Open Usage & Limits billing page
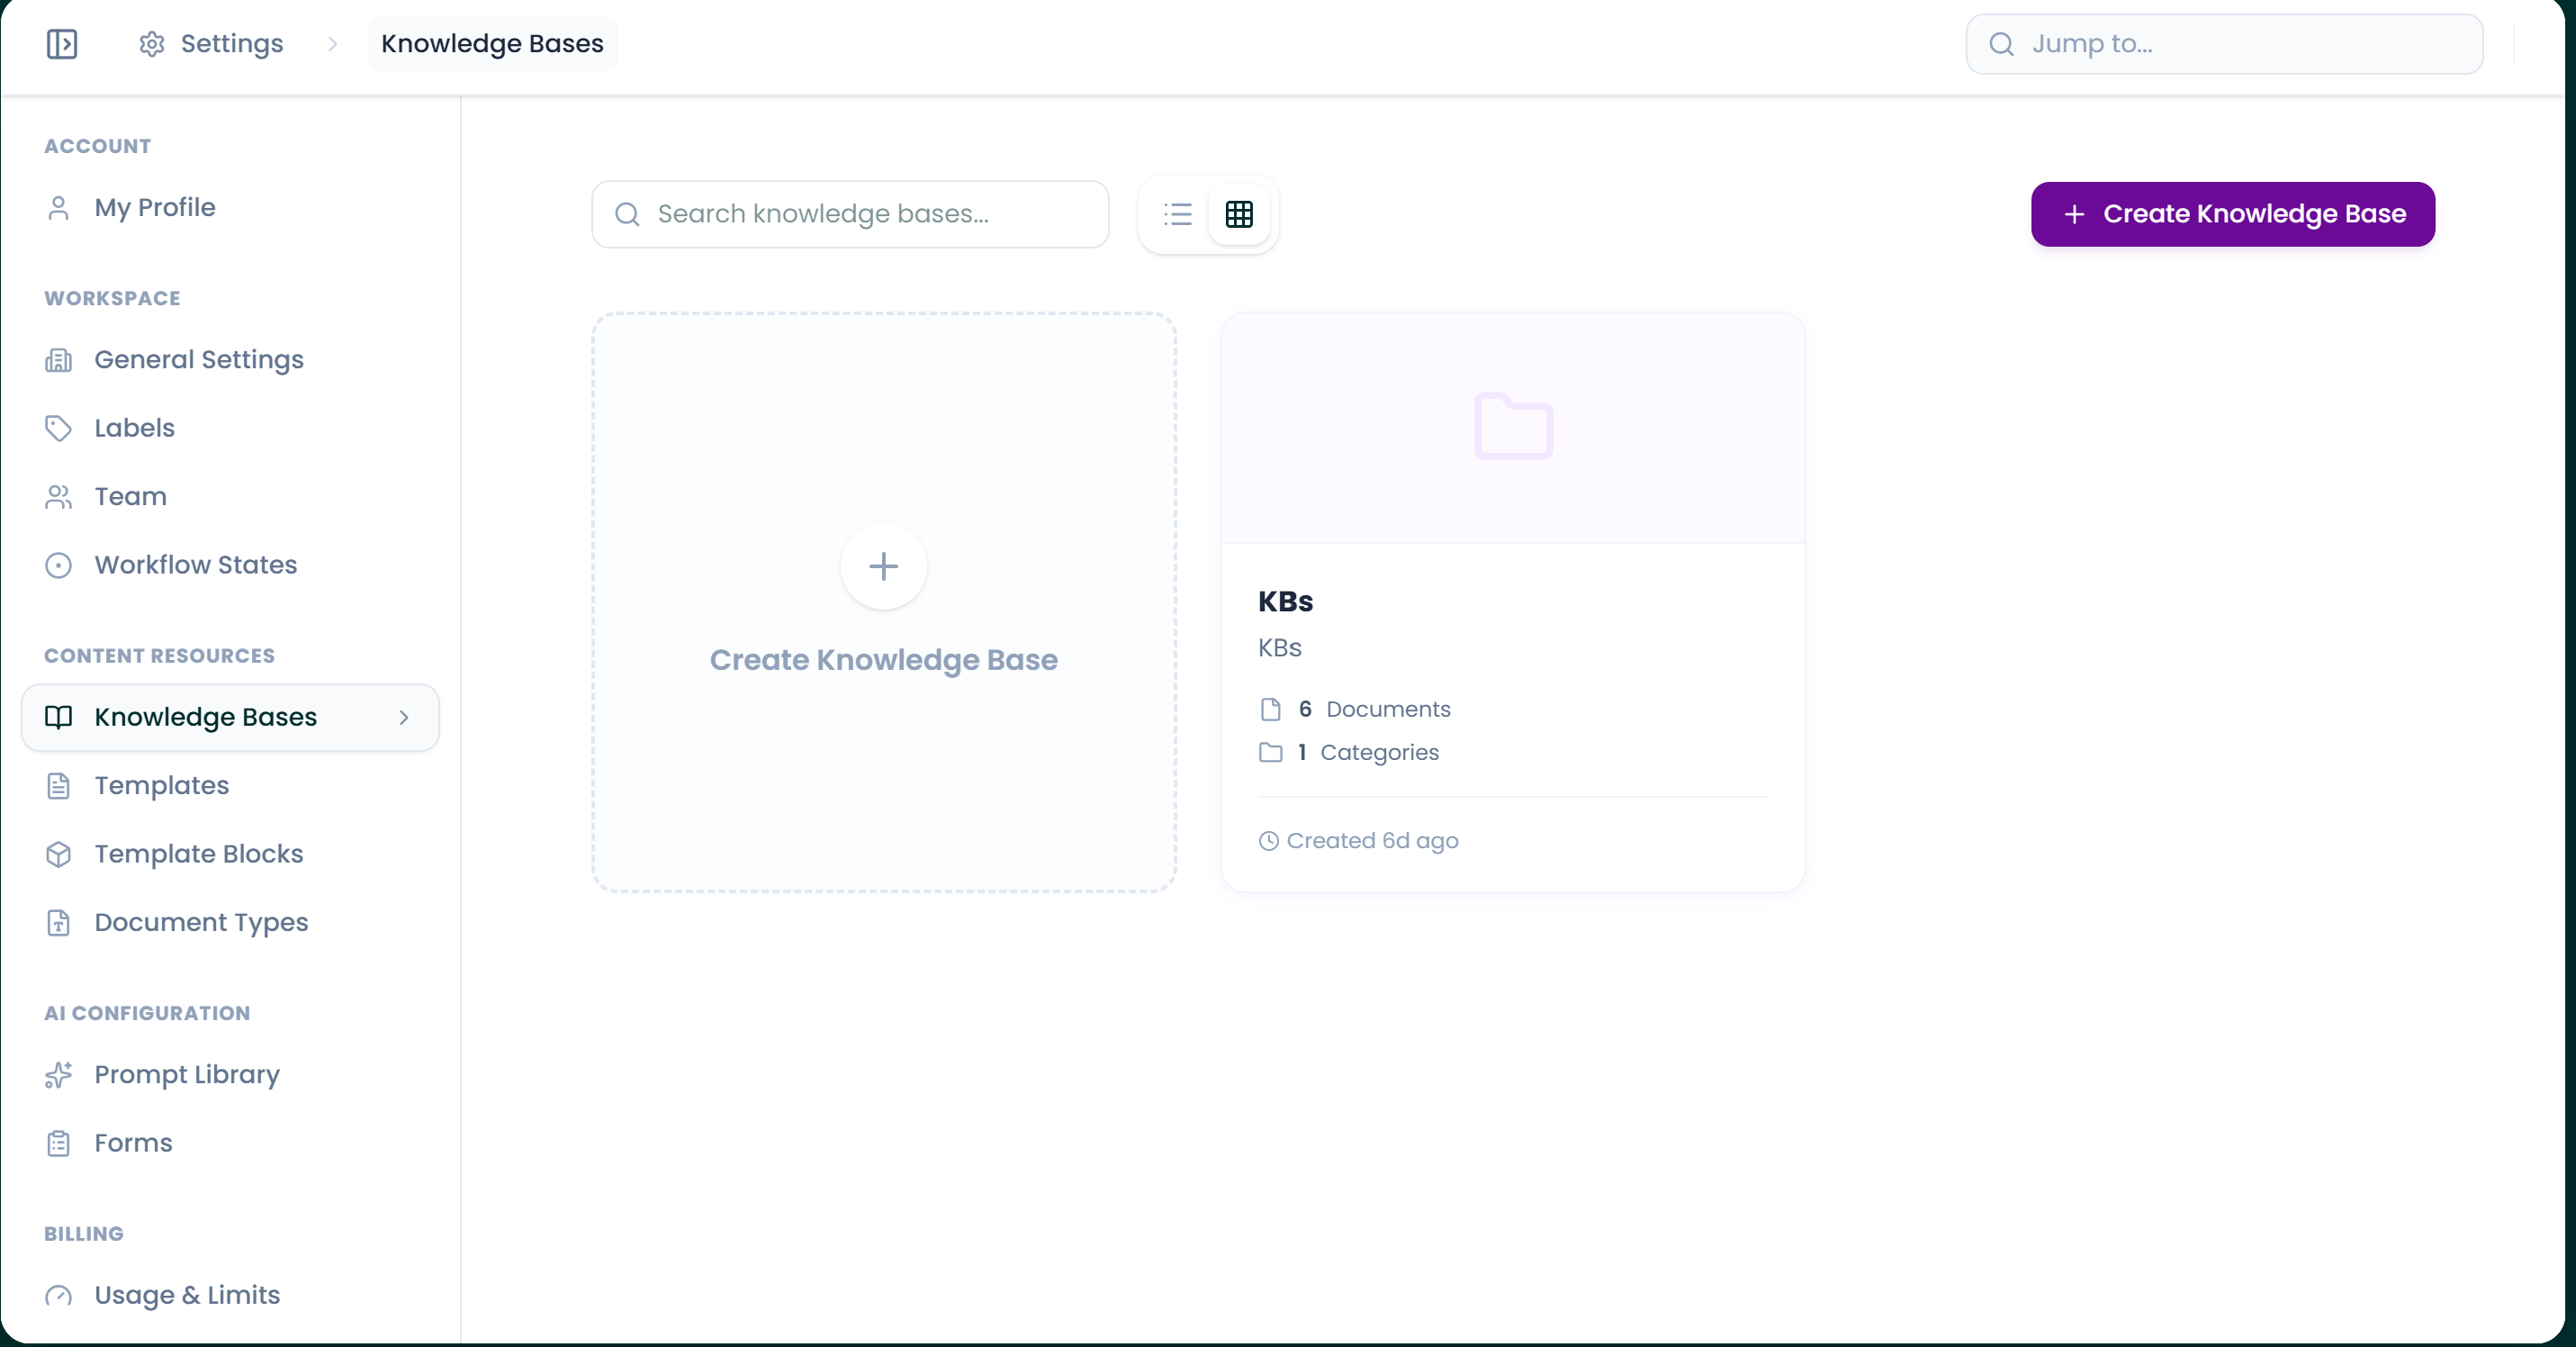2576x1347 pixels. coord(187,1295)
